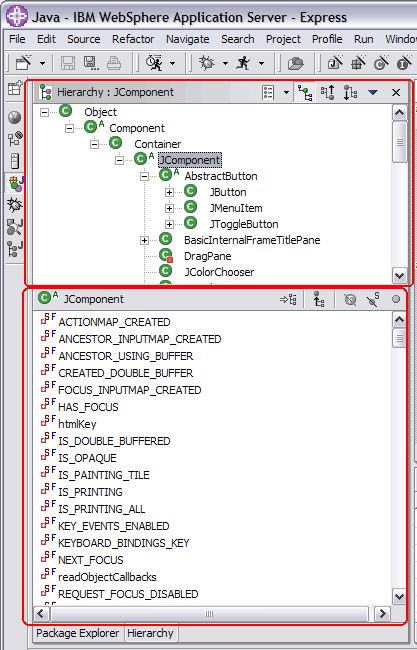Collapse the JComponent tree node
The width and height of the screenshot is (417, 650).
pyautogui.click(x=119, y=160)
